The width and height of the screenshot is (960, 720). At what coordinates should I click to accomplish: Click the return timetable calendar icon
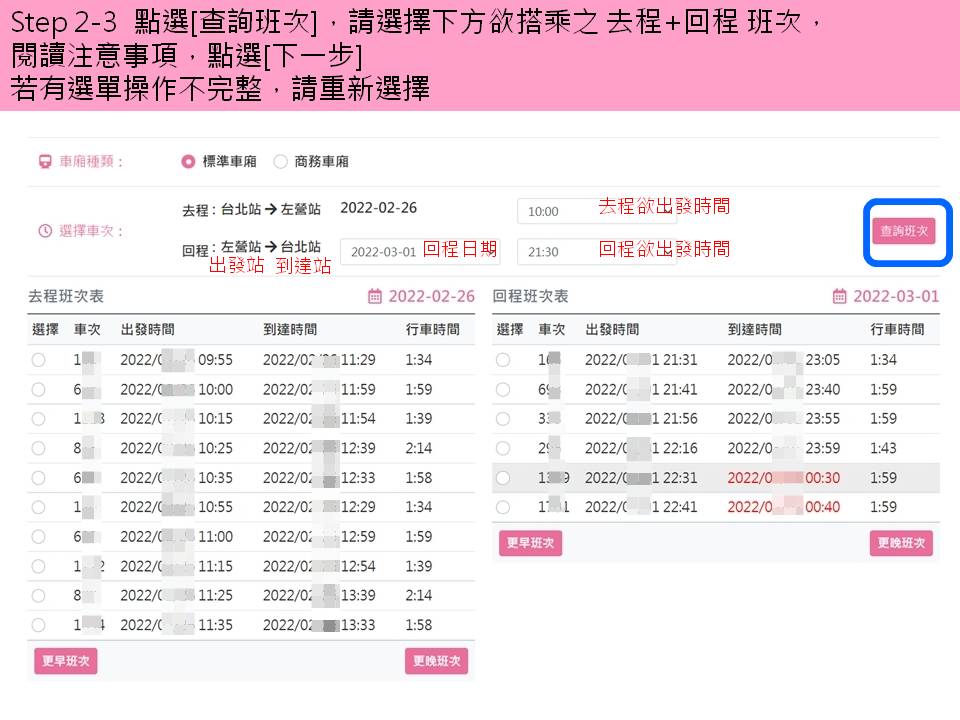839,297
